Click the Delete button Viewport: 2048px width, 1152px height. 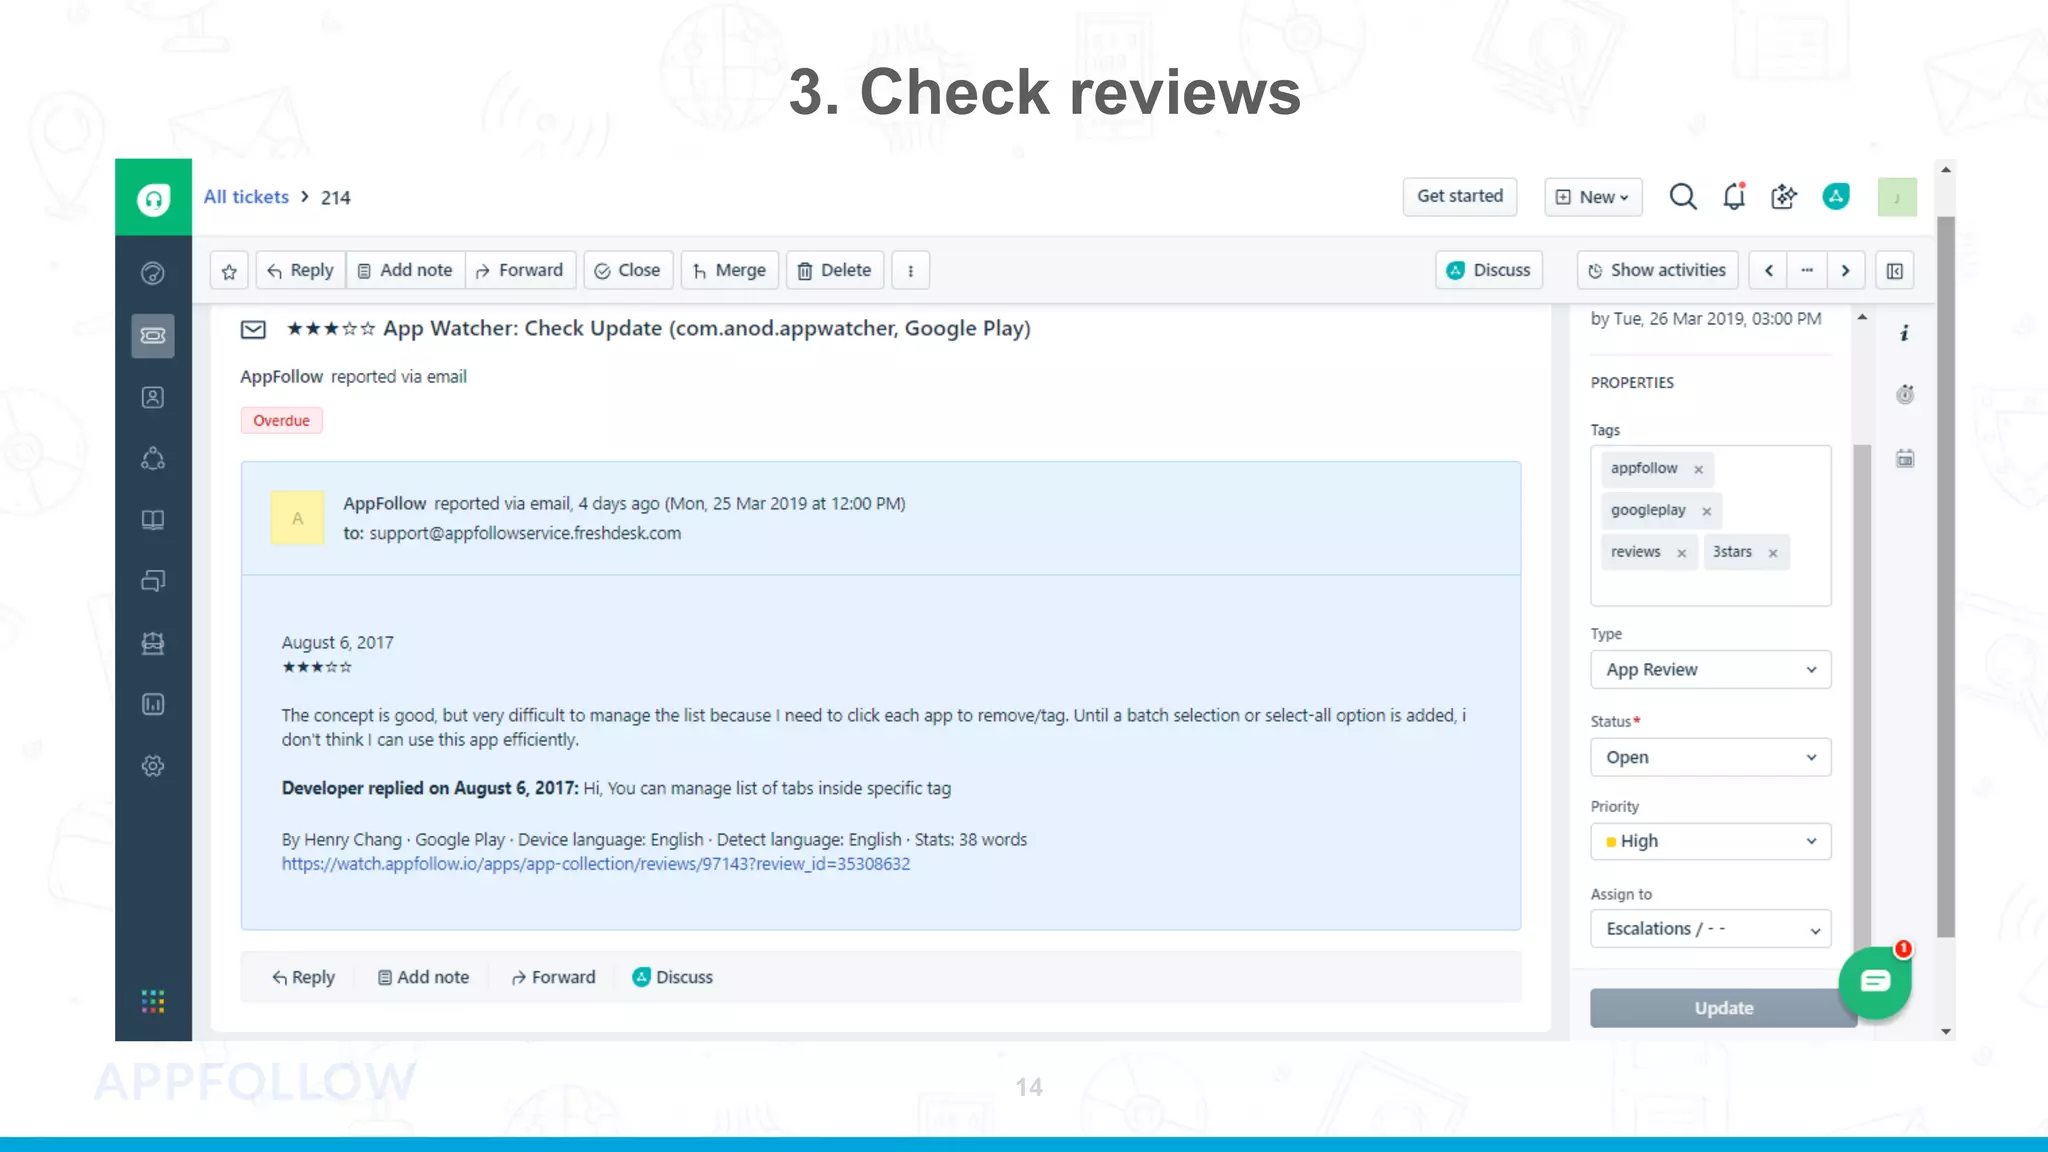pos(835,271)
